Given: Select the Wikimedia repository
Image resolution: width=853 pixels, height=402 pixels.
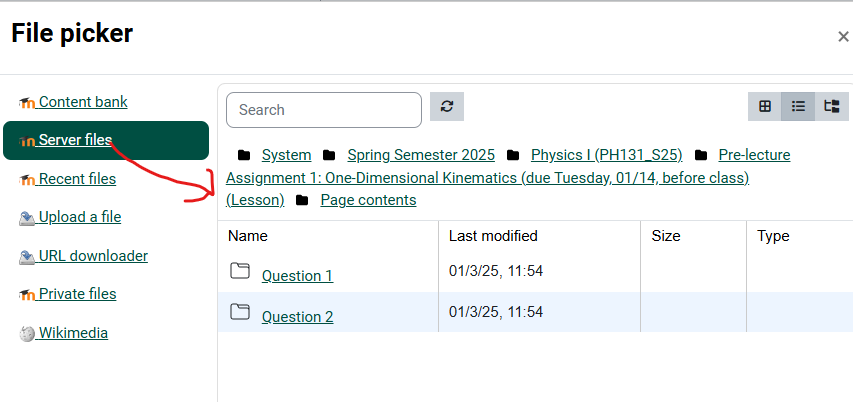Looking at the screenshot, I should tap(73, 333).
